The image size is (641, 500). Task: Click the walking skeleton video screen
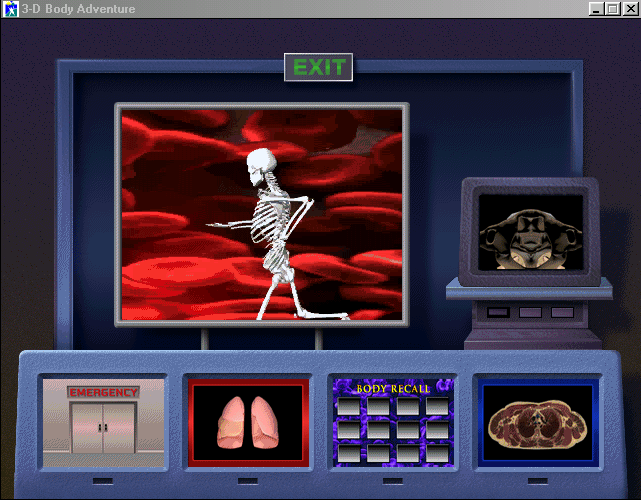tap(262, 215)
